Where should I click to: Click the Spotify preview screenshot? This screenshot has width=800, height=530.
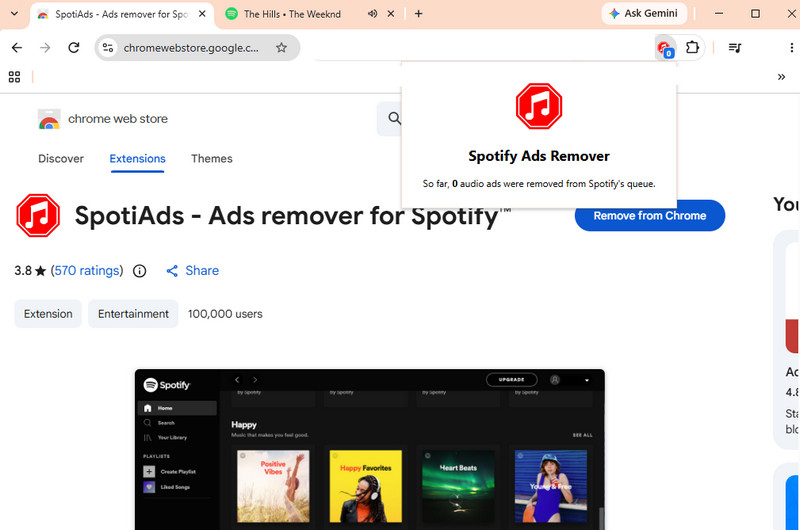coord(369,449)
